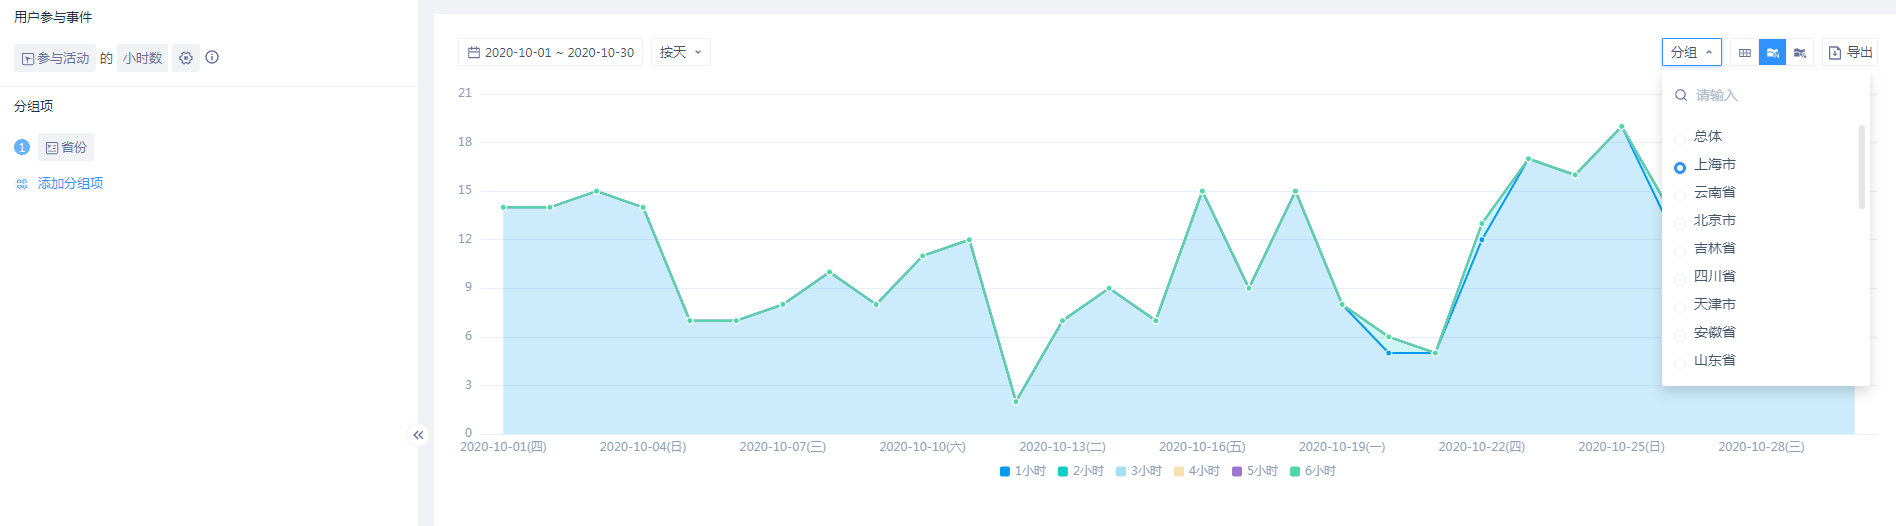This screenshot has width=1896, height=526.
Task: Click the numbered badge 1 beside 省份
Action: coord(22,147)
